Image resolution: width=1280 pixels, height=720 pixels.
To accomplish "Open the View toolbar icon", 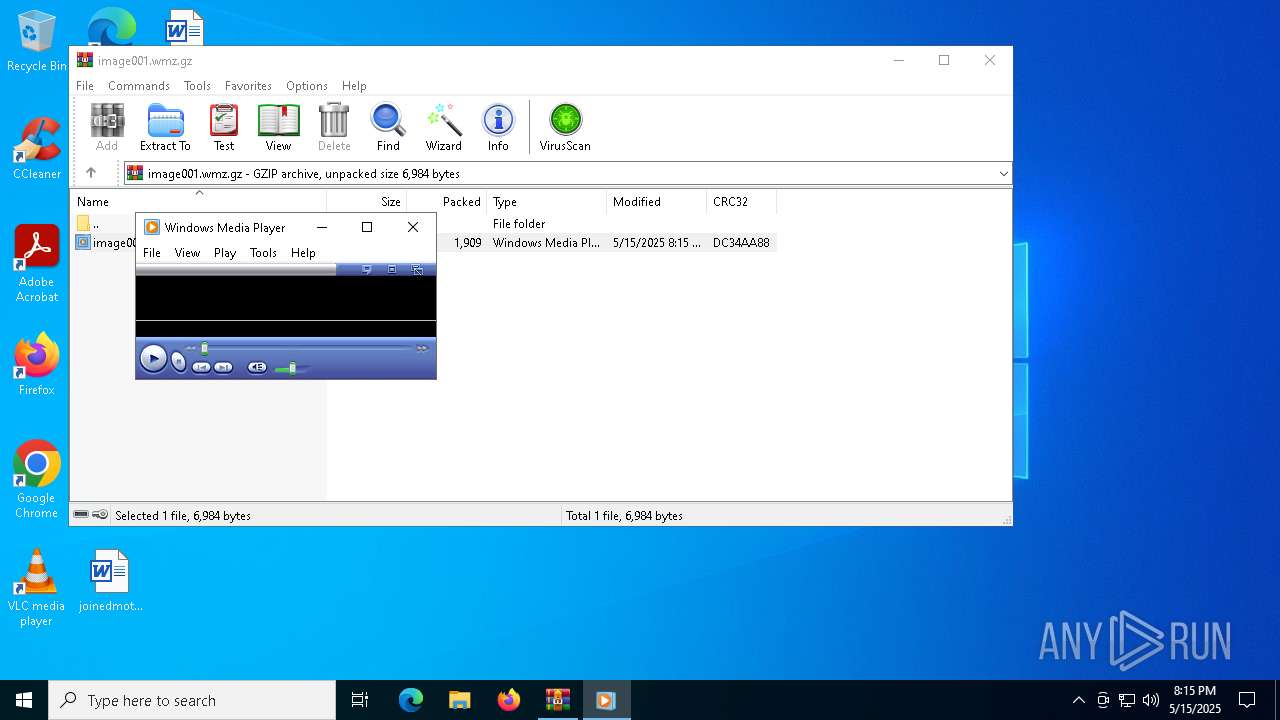I will pos(278,127).
